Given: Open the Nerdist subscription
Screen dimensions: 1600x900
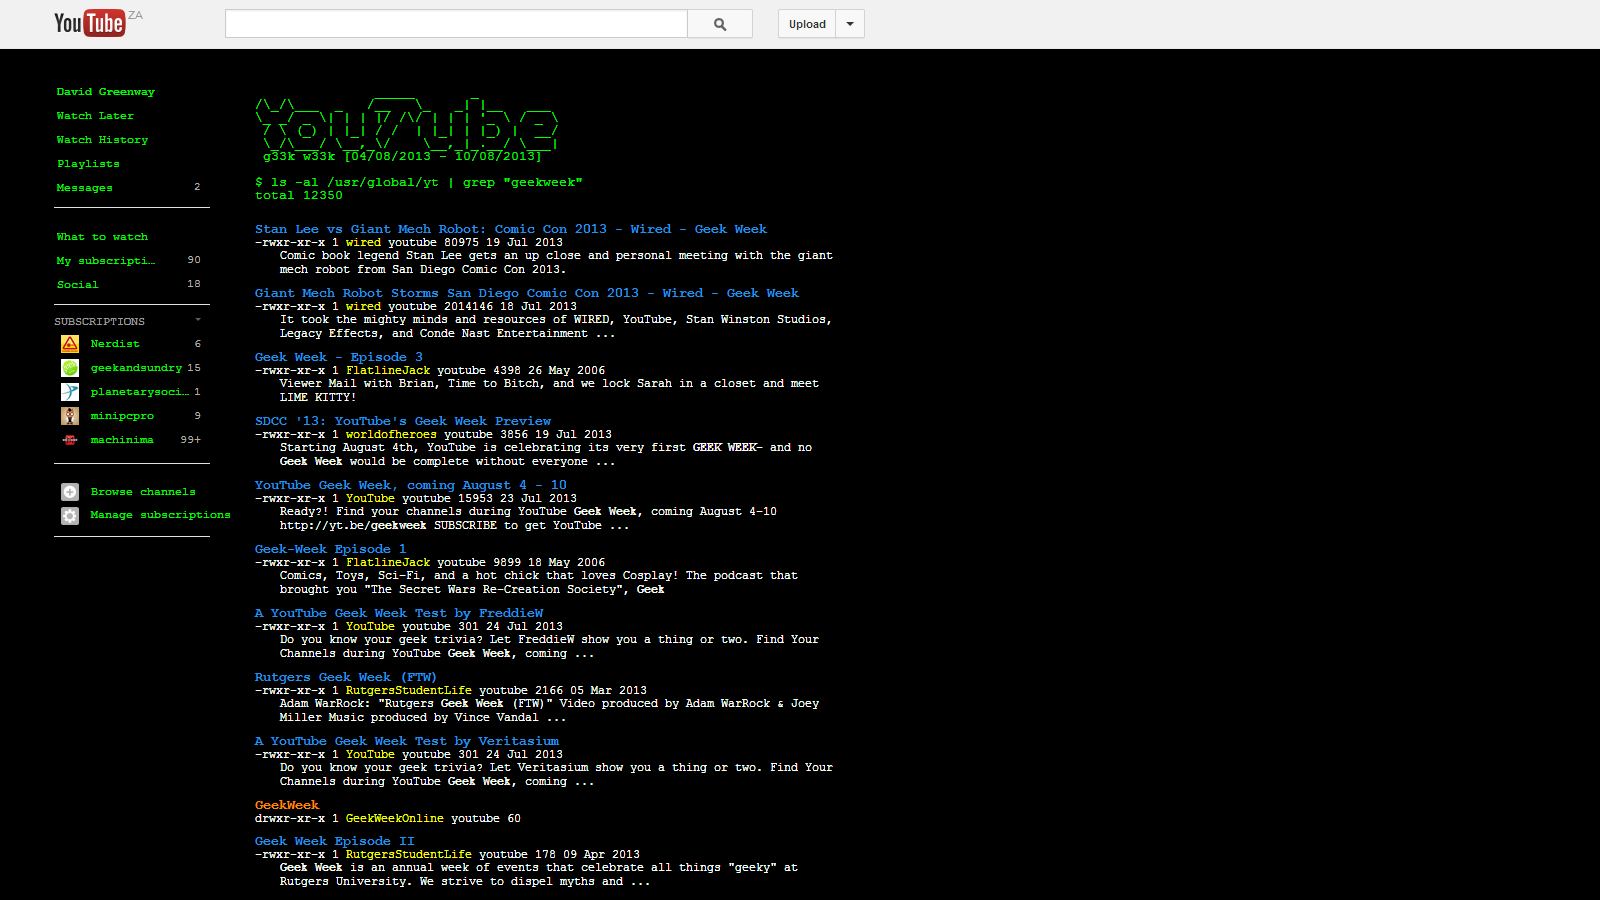Looking at the screenshot, I should coord(115,344).
